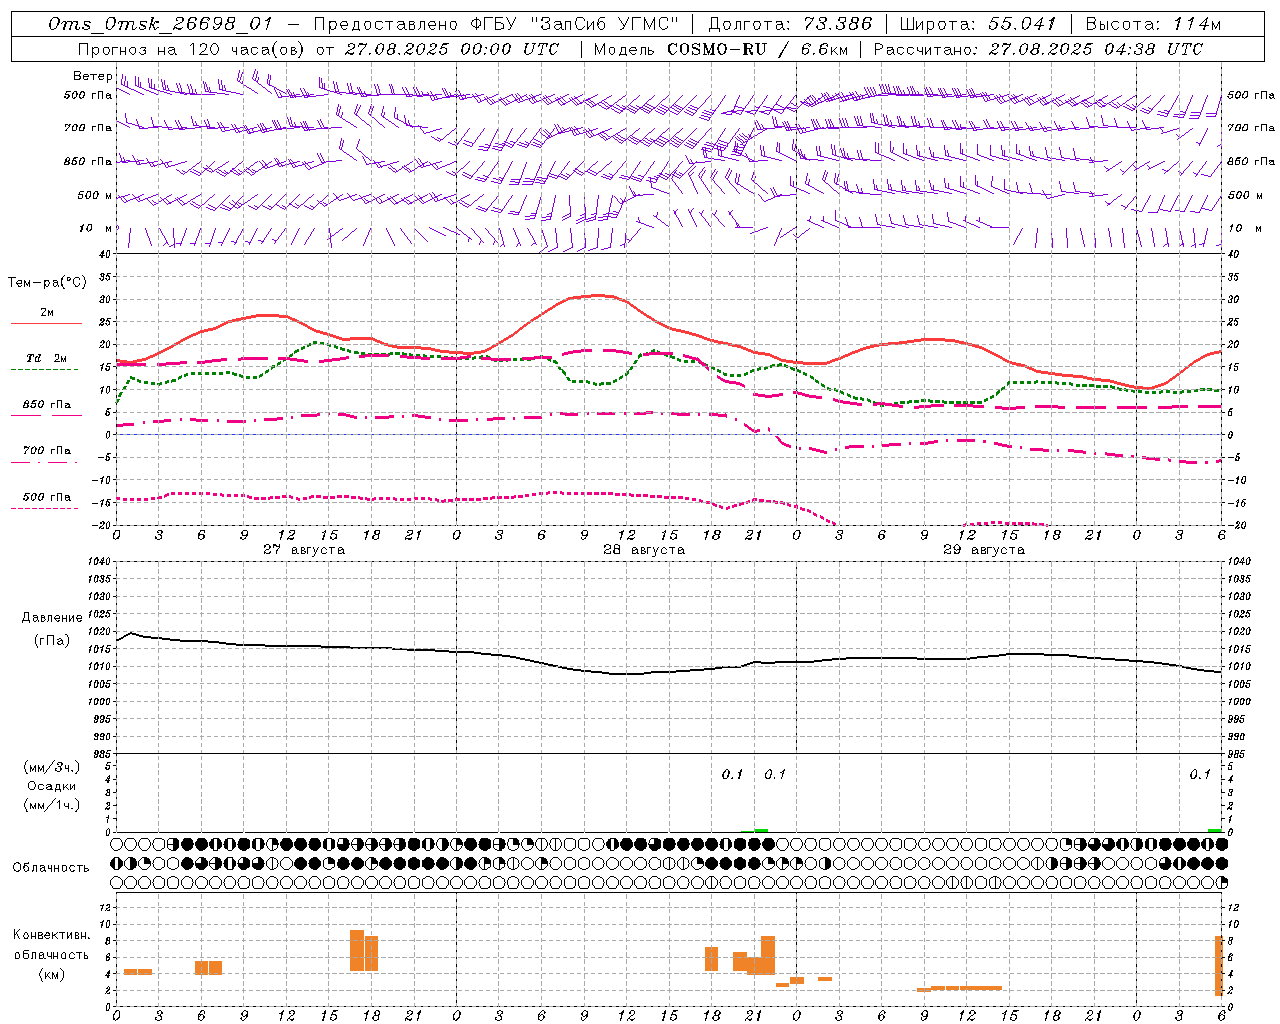
Task: Click the red solid 2м legend line
Action: click(46, 323)
